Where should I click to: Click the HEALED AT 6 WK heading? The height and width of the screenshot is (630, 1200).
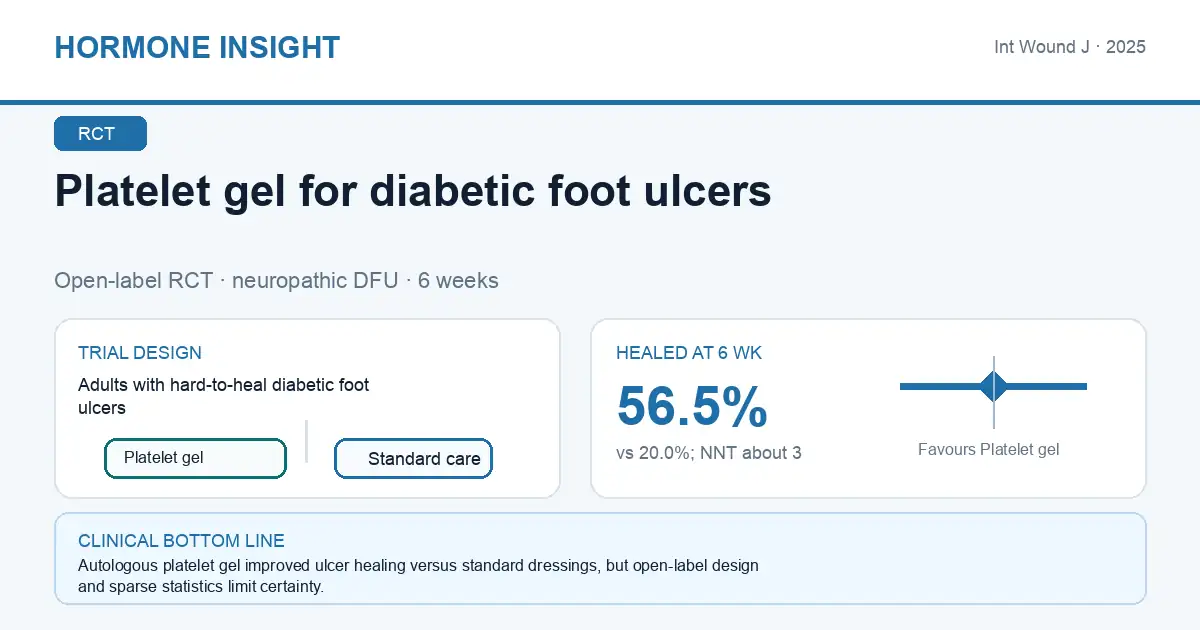[689, 353]
